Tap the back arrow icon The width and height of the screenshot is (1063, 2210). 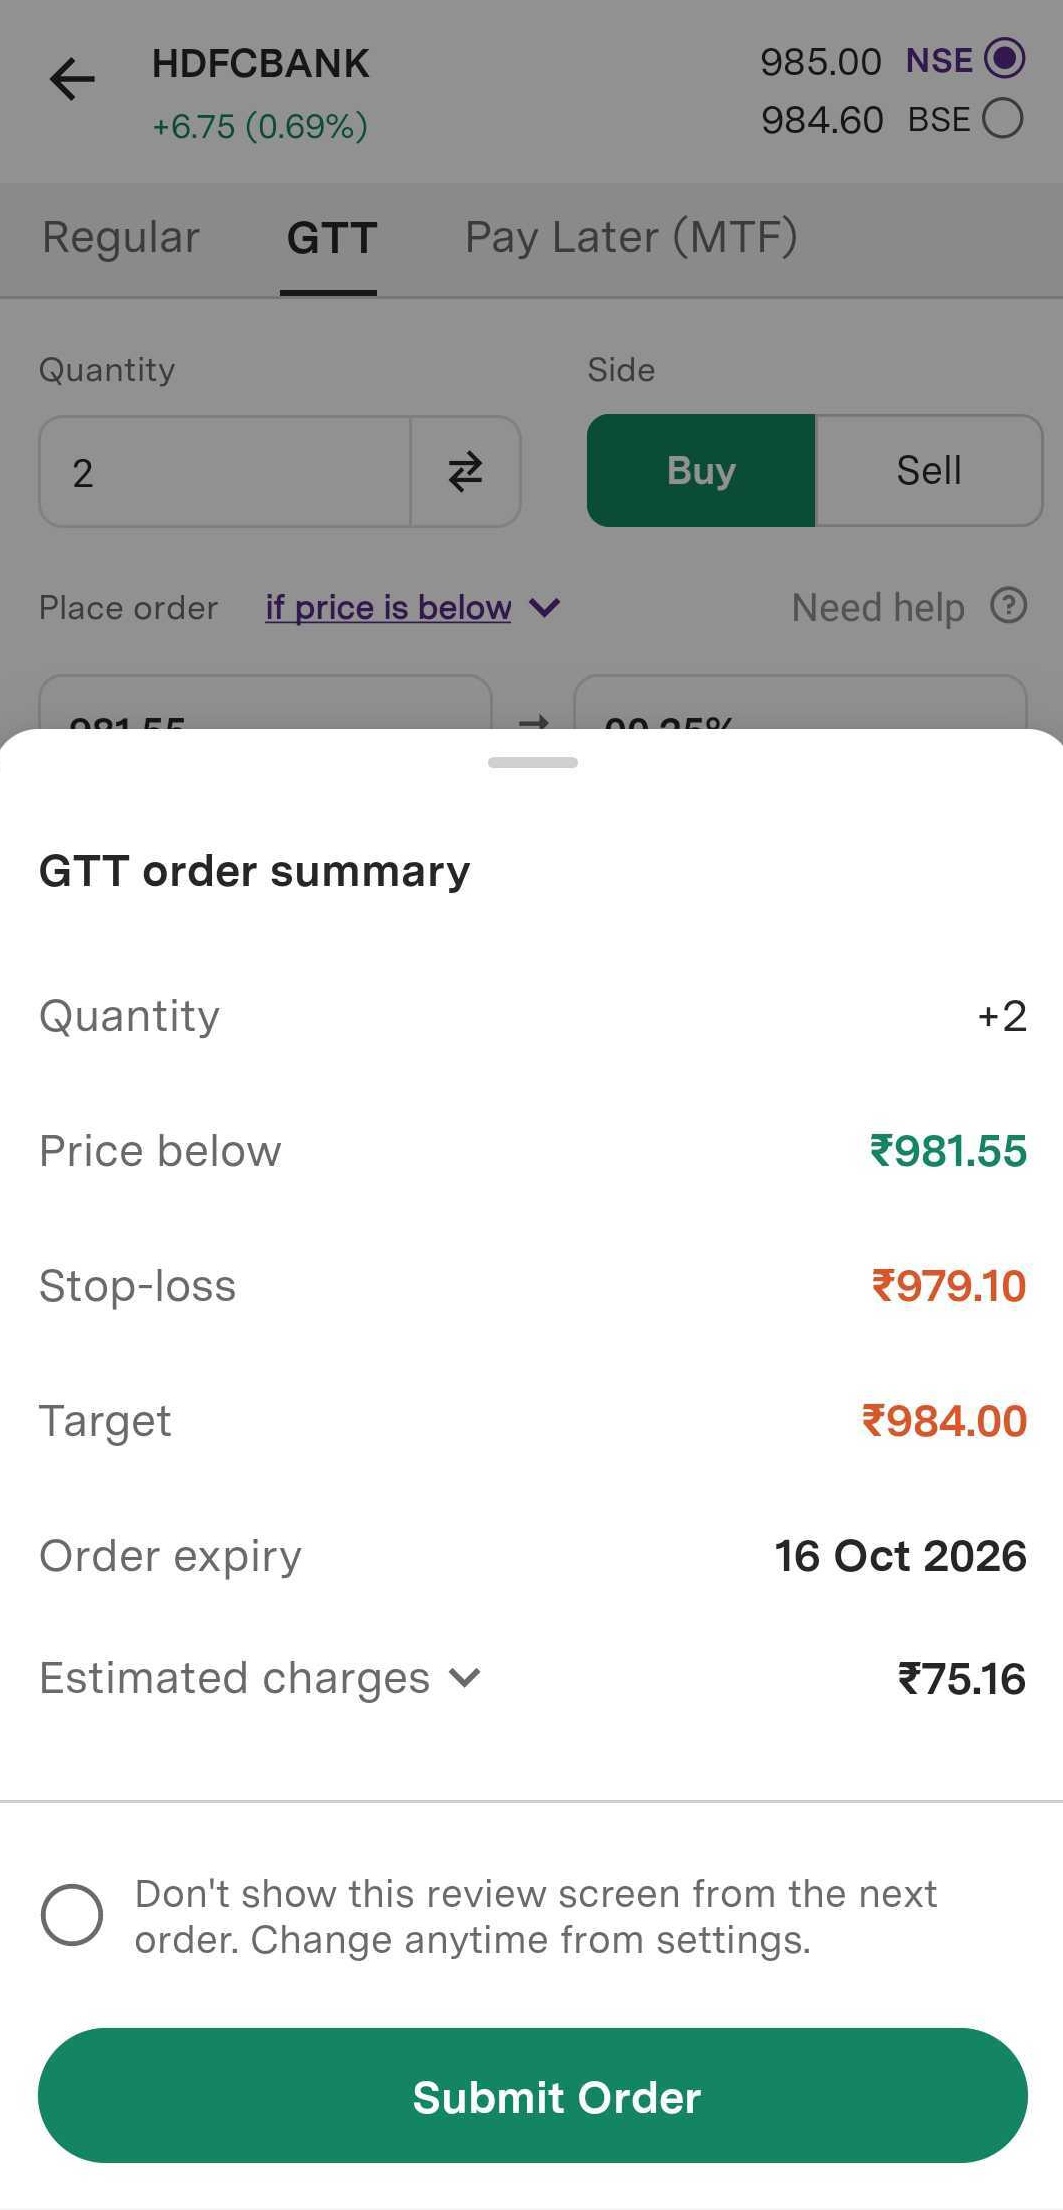(x=72, y=79)
